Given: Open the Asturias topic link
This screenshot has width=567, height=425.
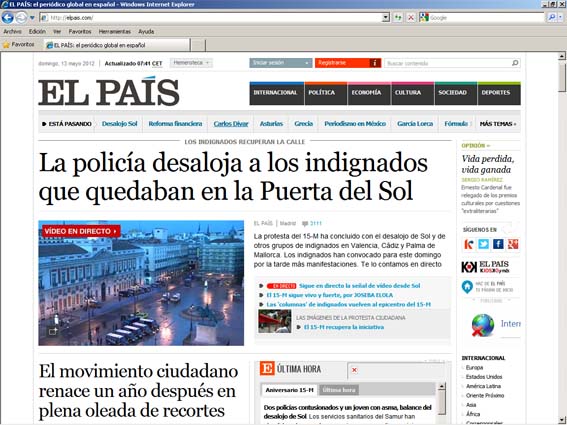Looking at the screenshot, I should coord(271,124).
